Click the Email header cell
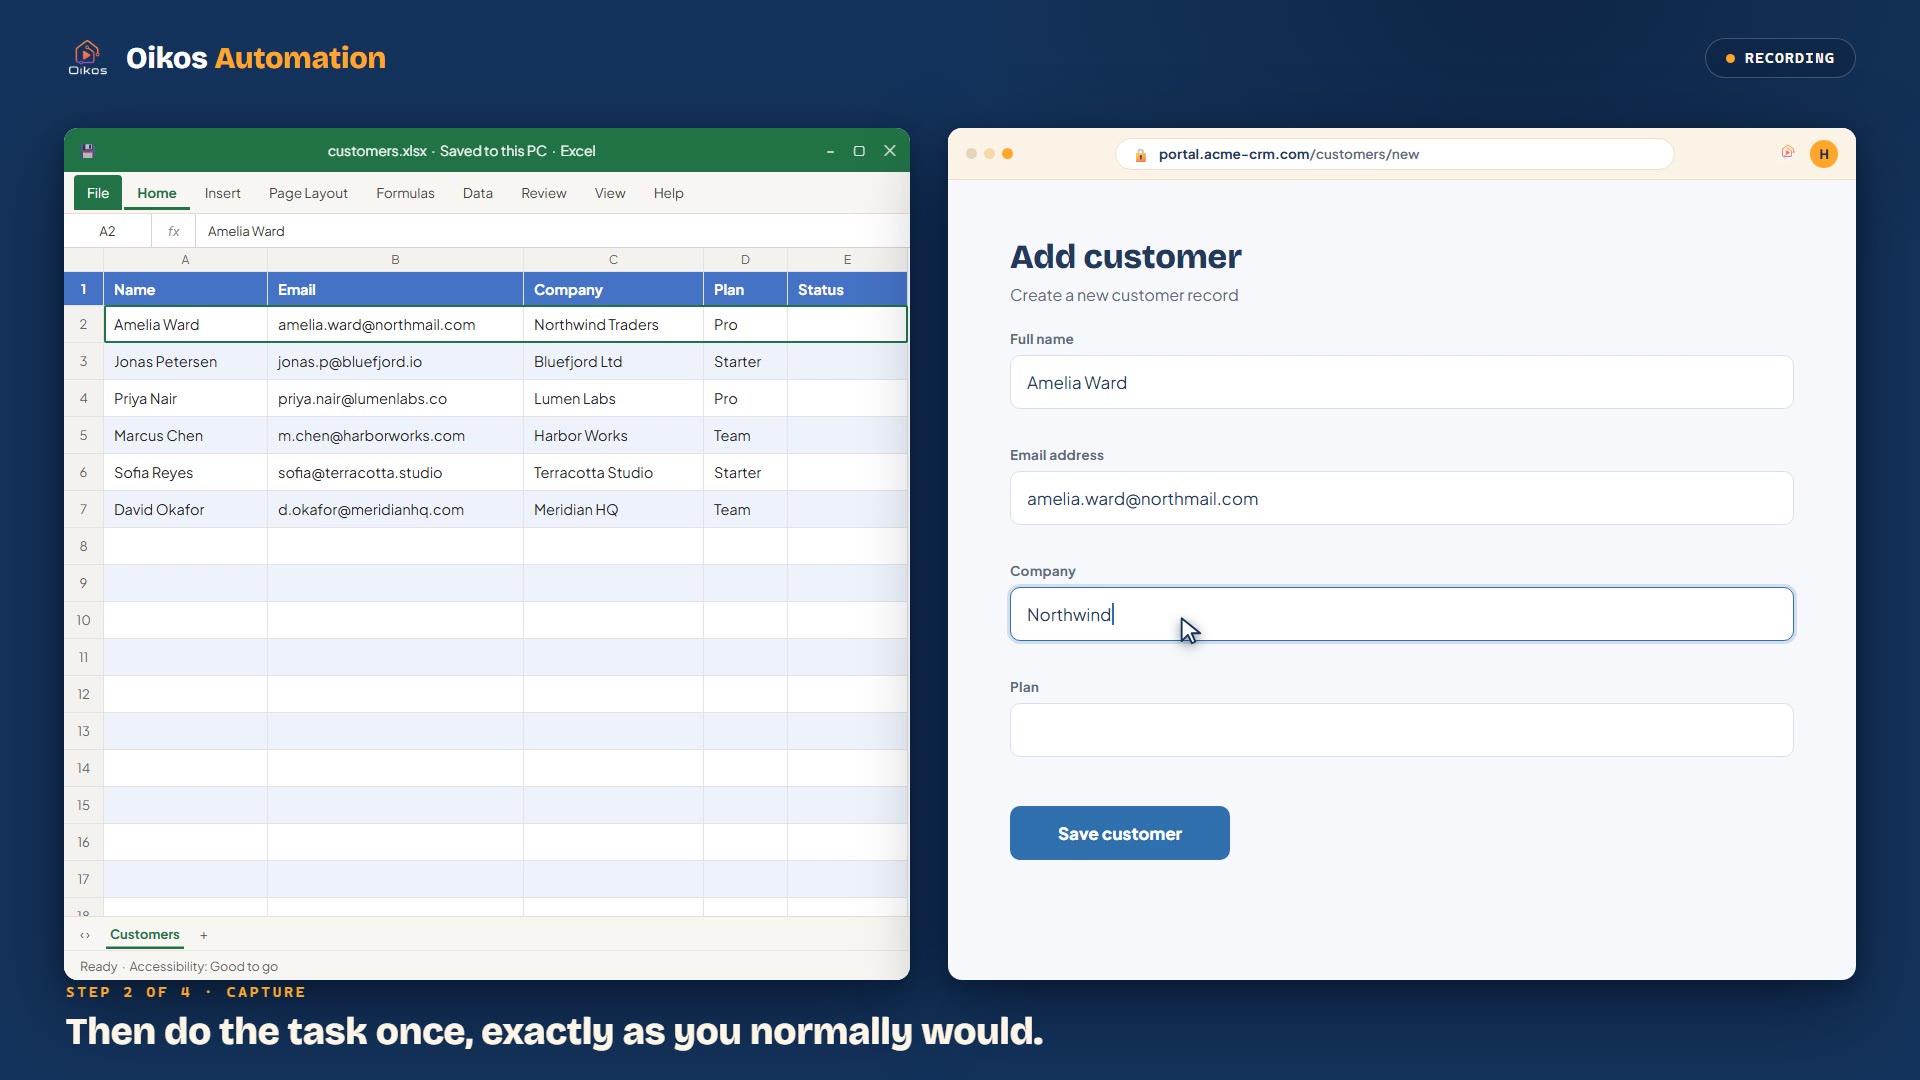The height and width of the screenshot is (1080, 1920). pyautogui.click(x=395, y=289)
